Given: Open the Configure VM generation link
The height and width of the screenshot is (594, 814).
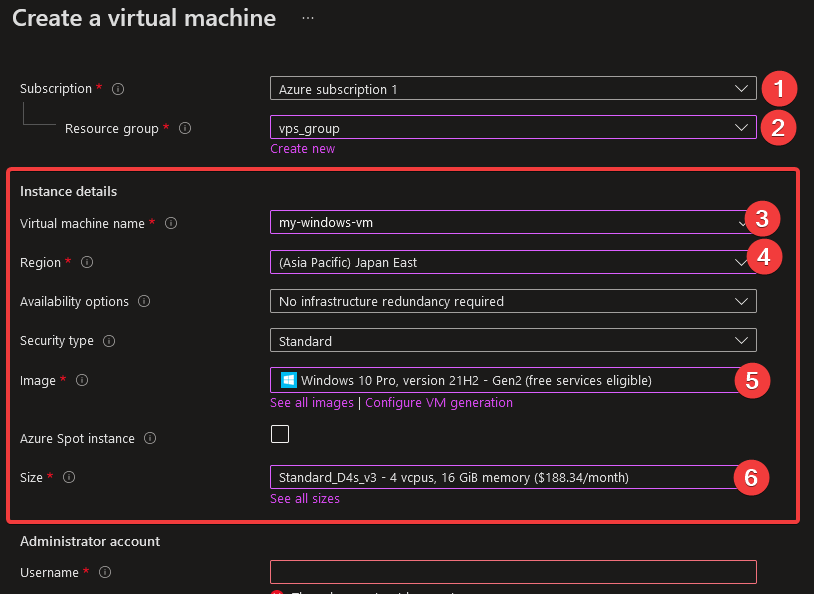Looking at the screenshot, I should click(439, 402).
